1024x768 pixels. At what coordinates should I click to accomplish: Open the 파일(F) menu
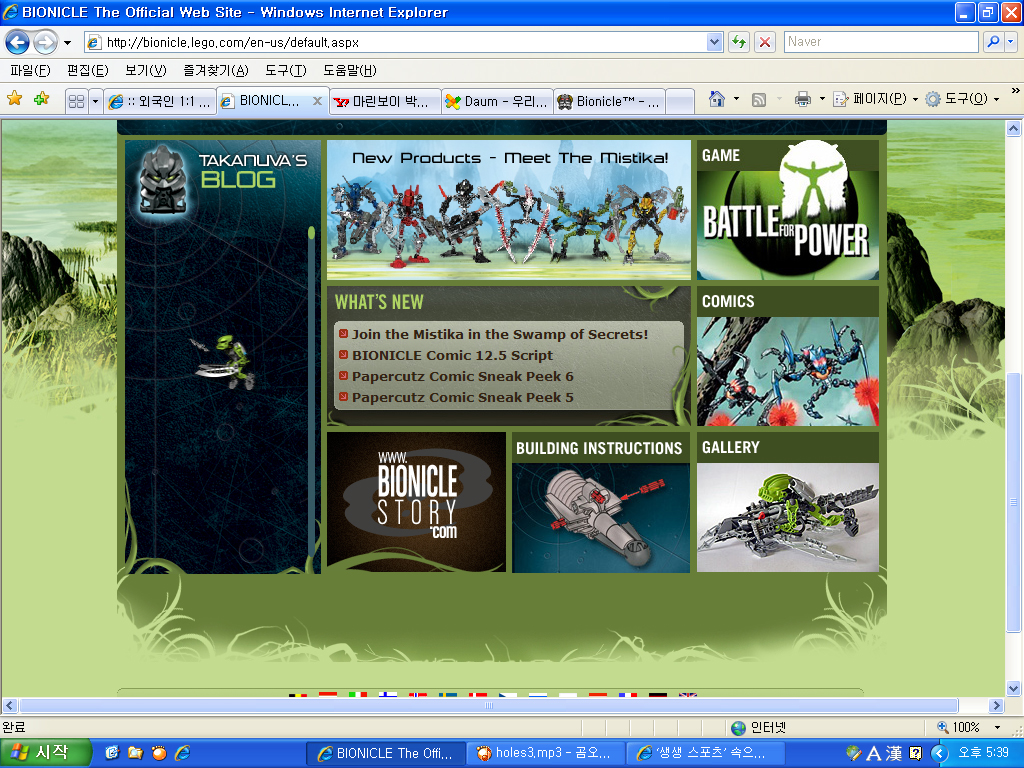click(x=30, y=70)
